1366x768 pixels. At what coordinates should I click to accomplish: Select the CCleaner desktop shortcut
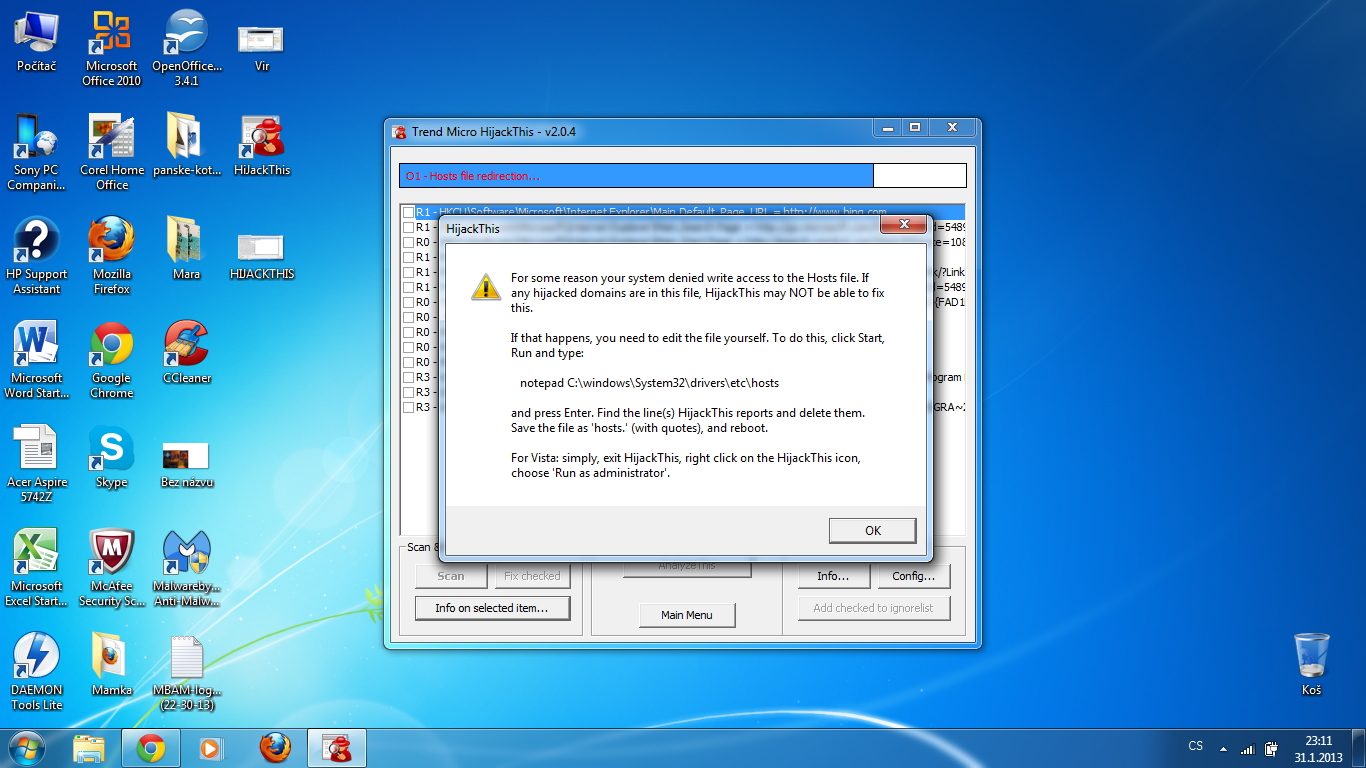pos(187,353)
